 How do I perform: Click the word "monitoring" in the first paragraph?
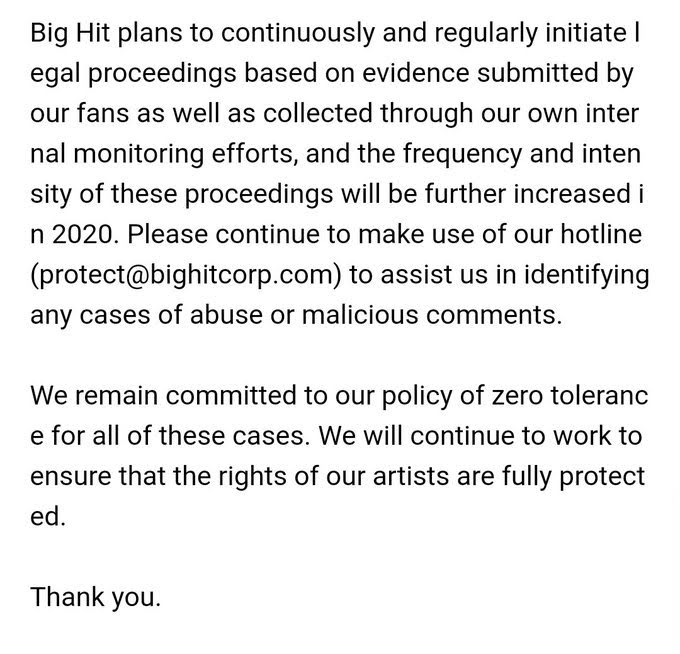[138, 154]
